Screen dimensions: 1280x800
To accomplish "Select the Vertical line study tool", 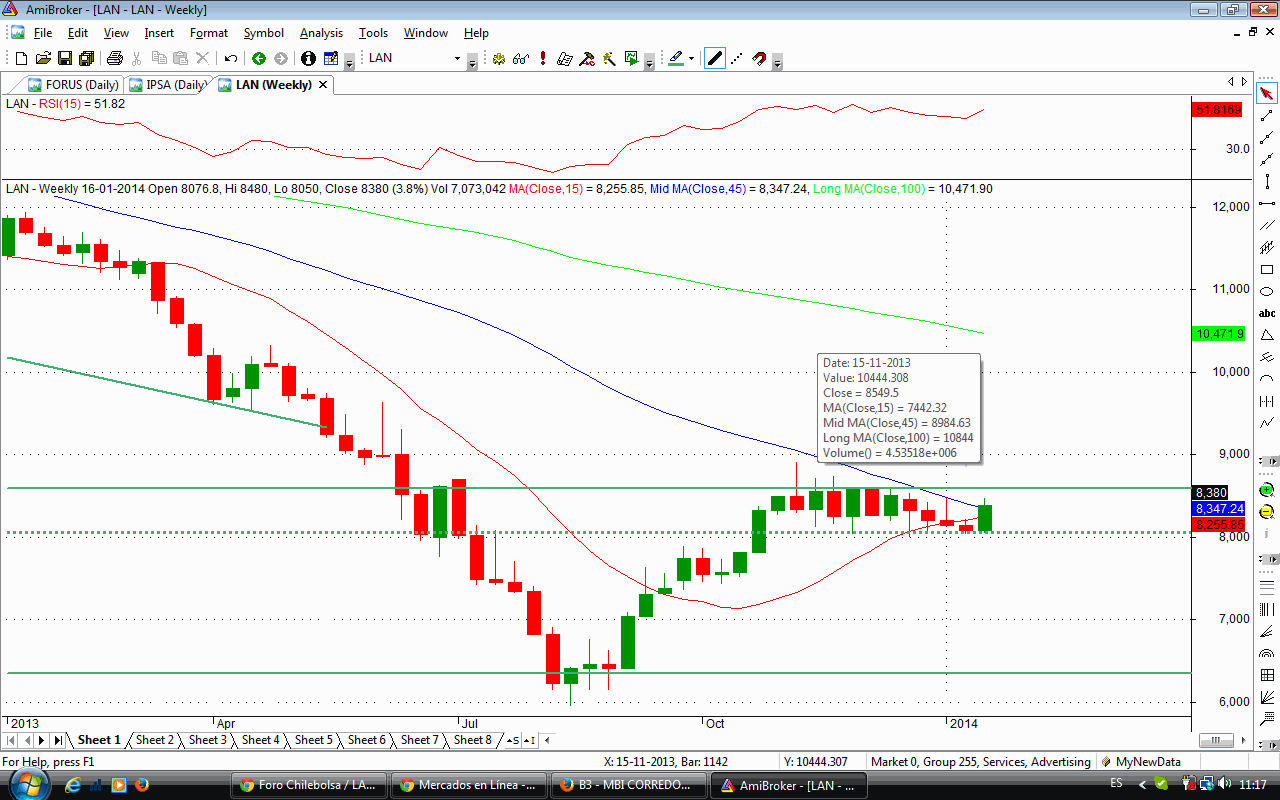I will (1267, 181).
